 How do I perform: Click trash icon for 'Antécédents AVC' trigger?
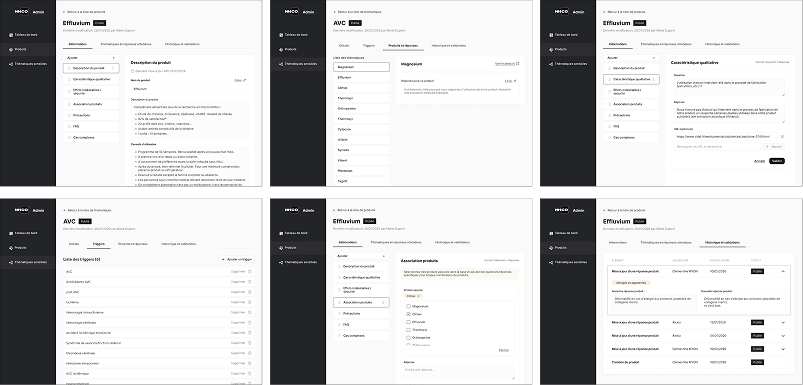249,282
